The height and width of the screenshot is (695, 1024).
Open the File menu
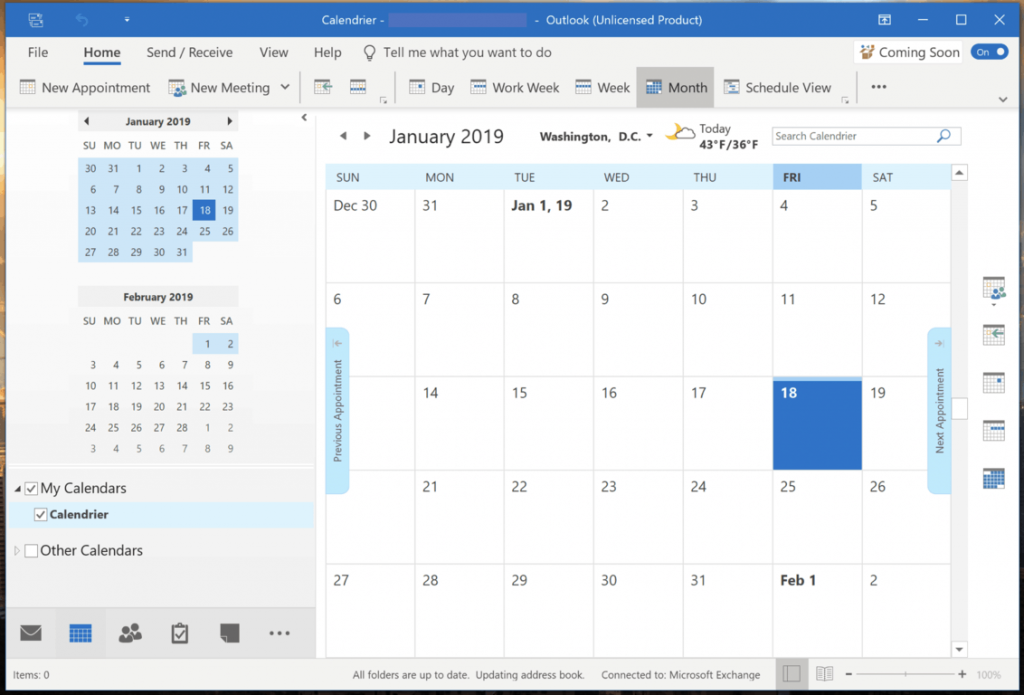coord(38,53)
